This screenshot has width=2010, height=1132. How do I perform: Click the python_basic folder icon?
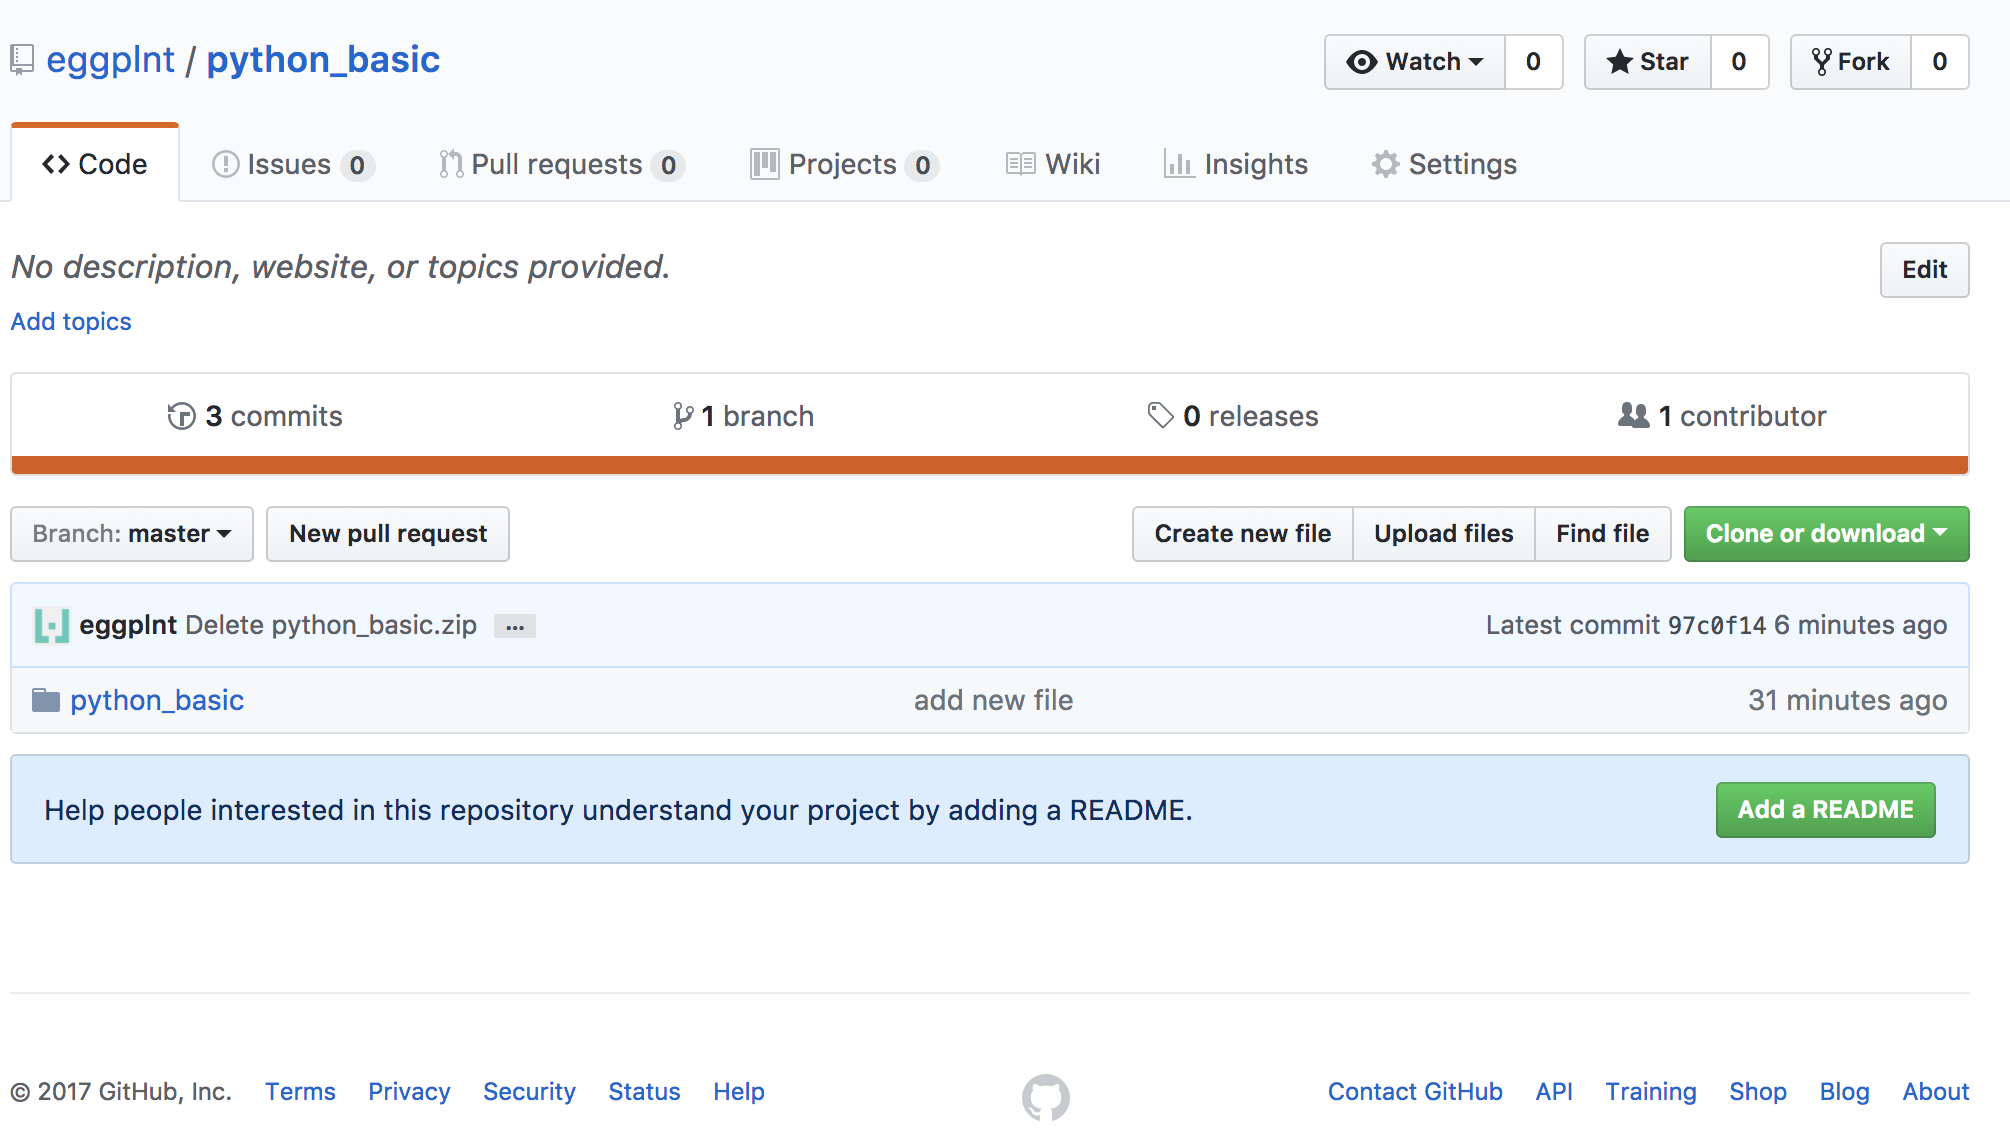tap(46, 700)
